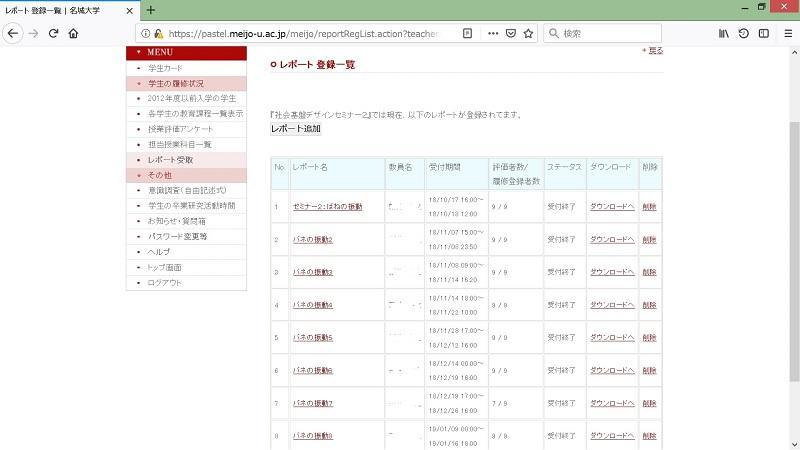The height and width of the screenshot is (450, 800).
Task: Click 削除 link for バネの振動3 row
Action: pyautogui.click(x=649, y=272)
